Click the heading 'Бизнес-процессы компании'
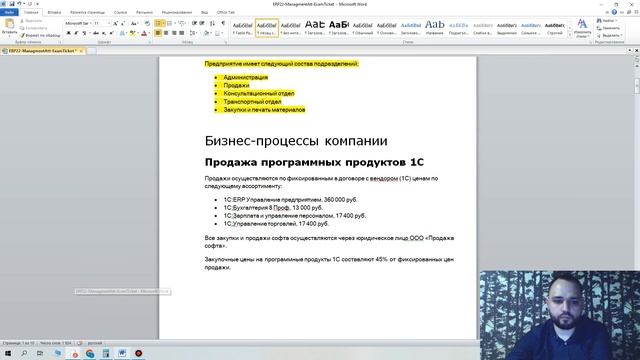640x360 pixels. click(296, 141)
